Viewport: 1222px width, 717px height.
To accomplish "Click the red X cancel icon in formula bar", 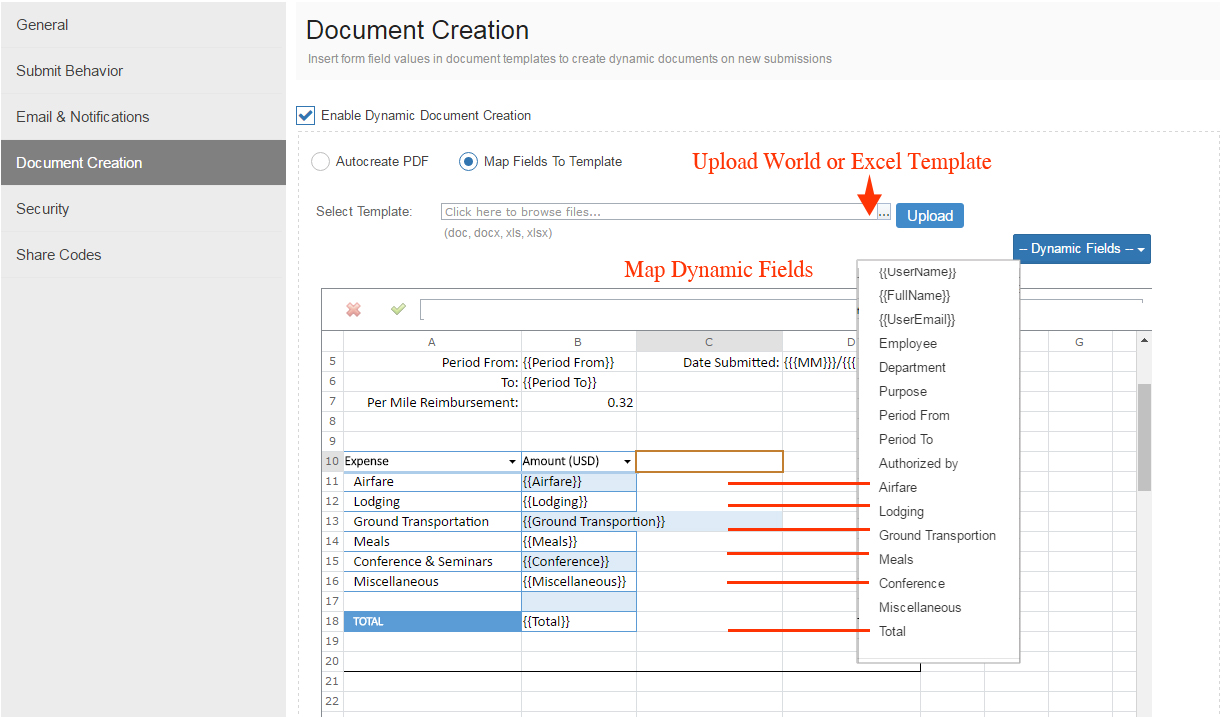I will coord(353,310).
